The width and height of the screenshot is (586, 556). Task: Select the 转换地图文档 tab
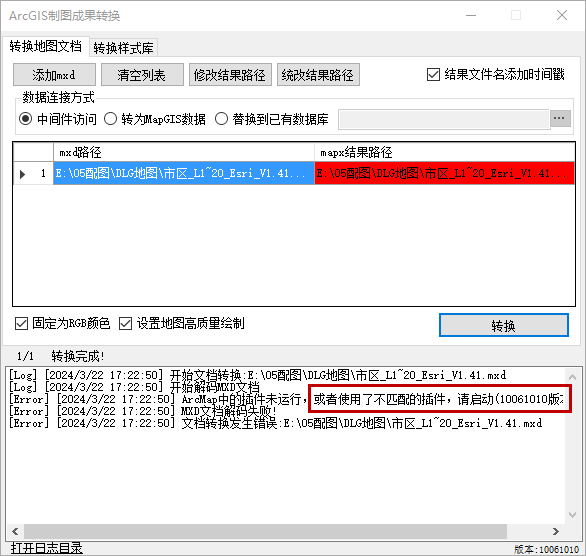pos(46,46)
